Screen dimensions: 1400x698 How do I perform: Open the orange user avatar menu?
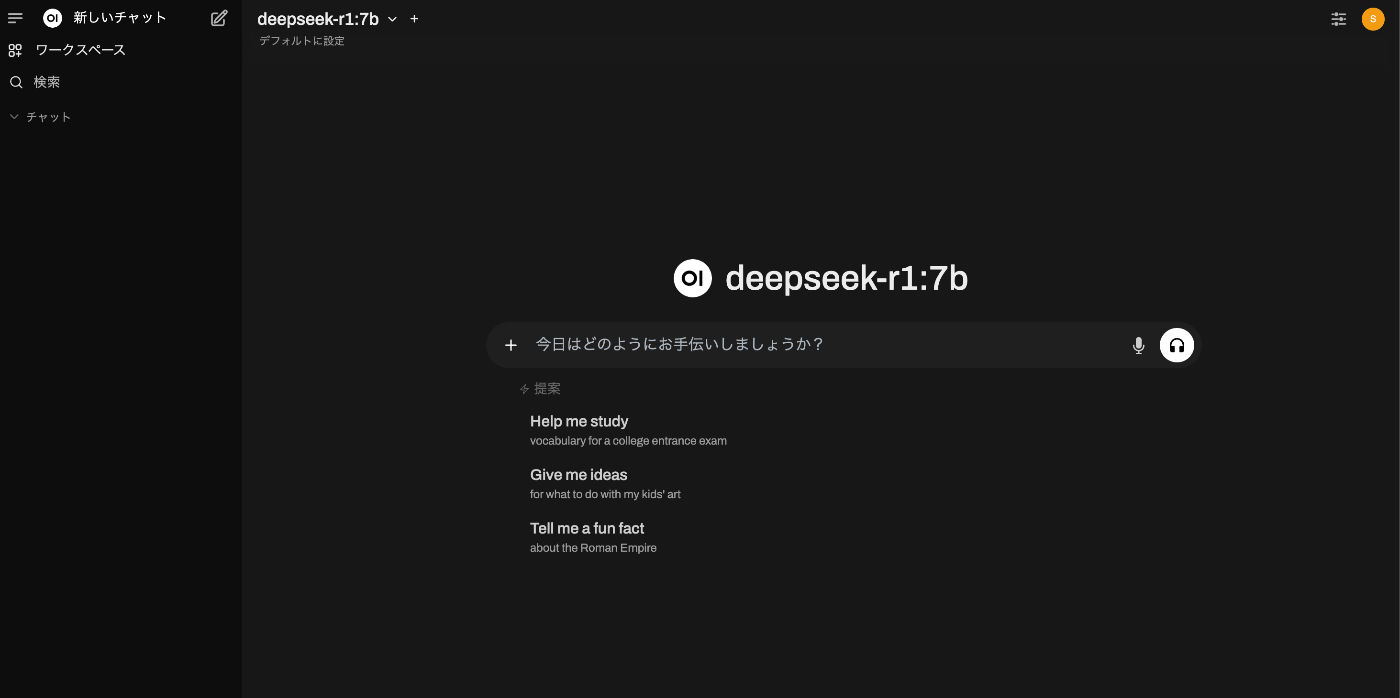[x=1373, y=19]
